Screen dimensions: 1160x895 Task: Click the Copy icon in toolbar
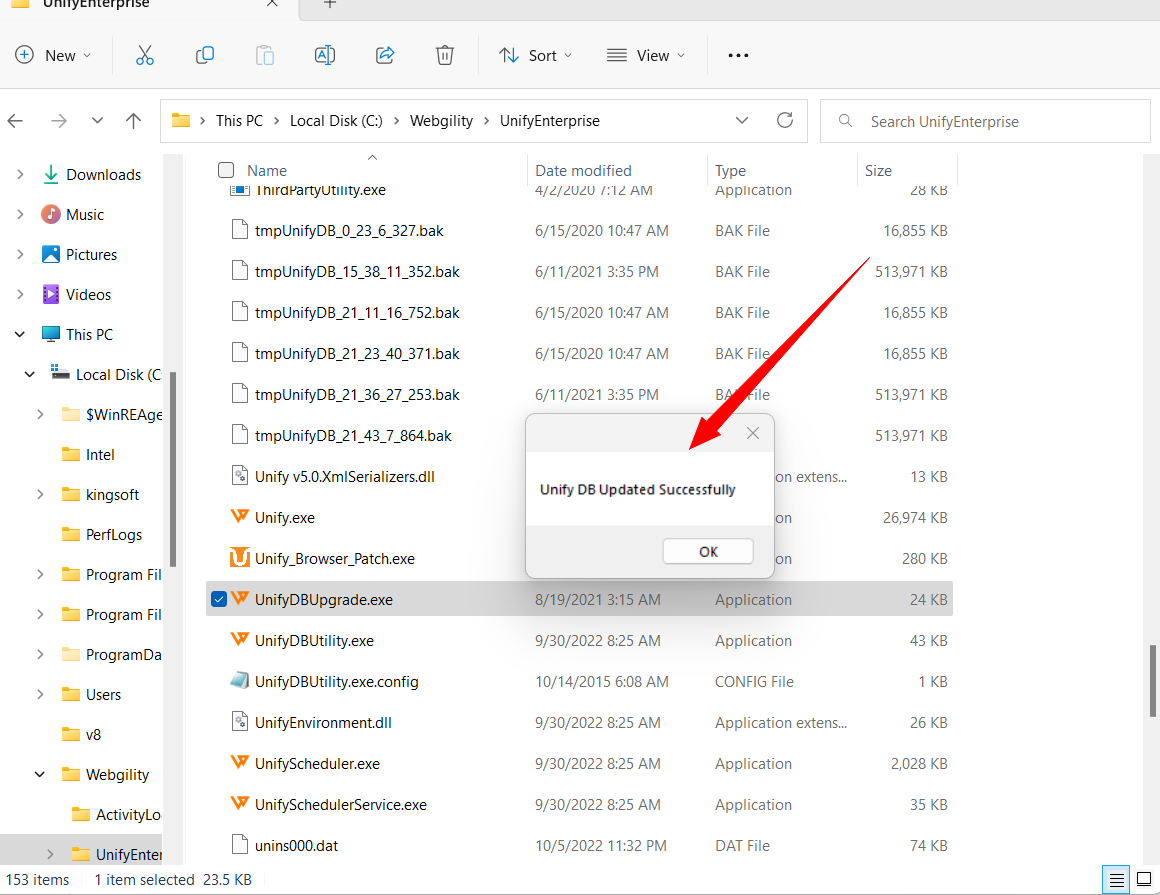point(205,55)
